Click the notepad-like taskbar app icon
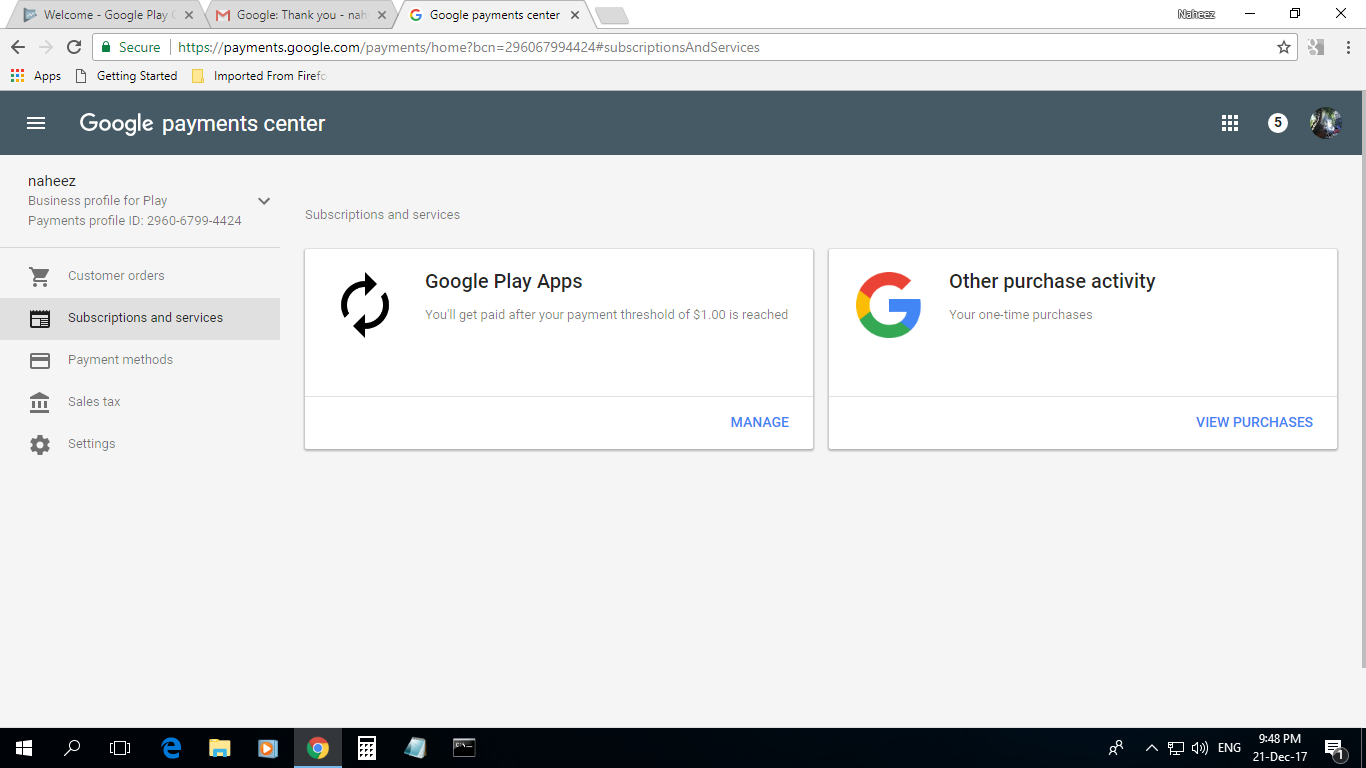 click(415, 748)
